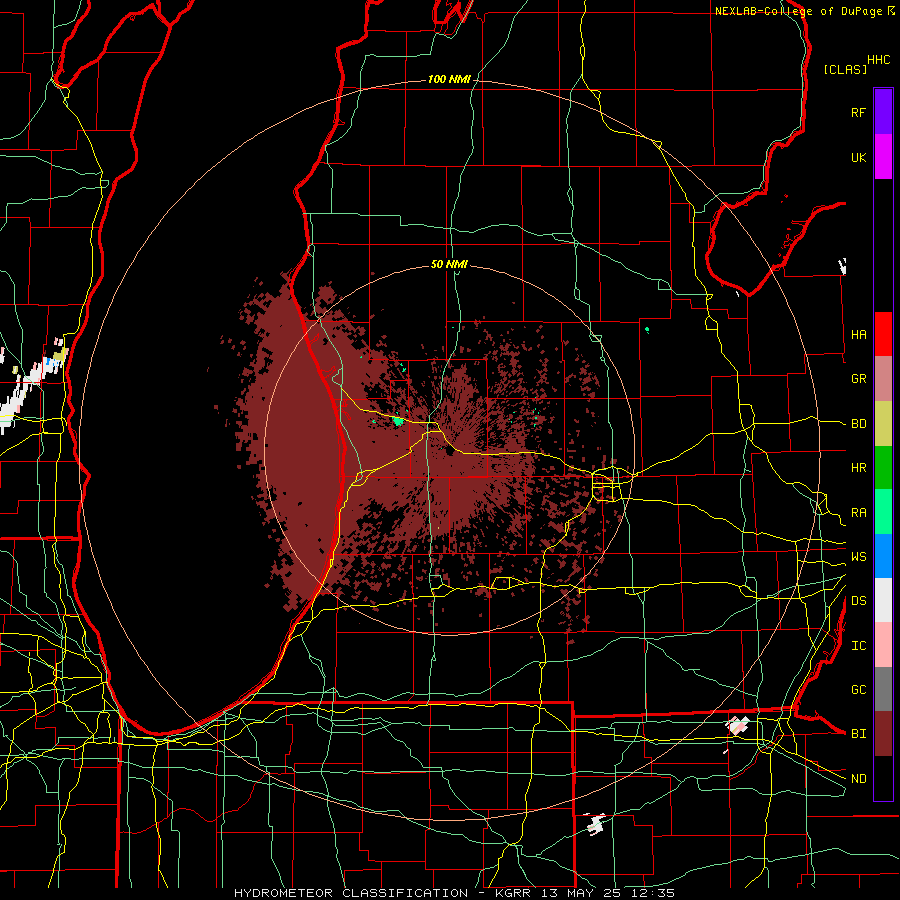This screenshot has height=900, width=900.
Task: Click the GC legend label
Action: (858, 690)
